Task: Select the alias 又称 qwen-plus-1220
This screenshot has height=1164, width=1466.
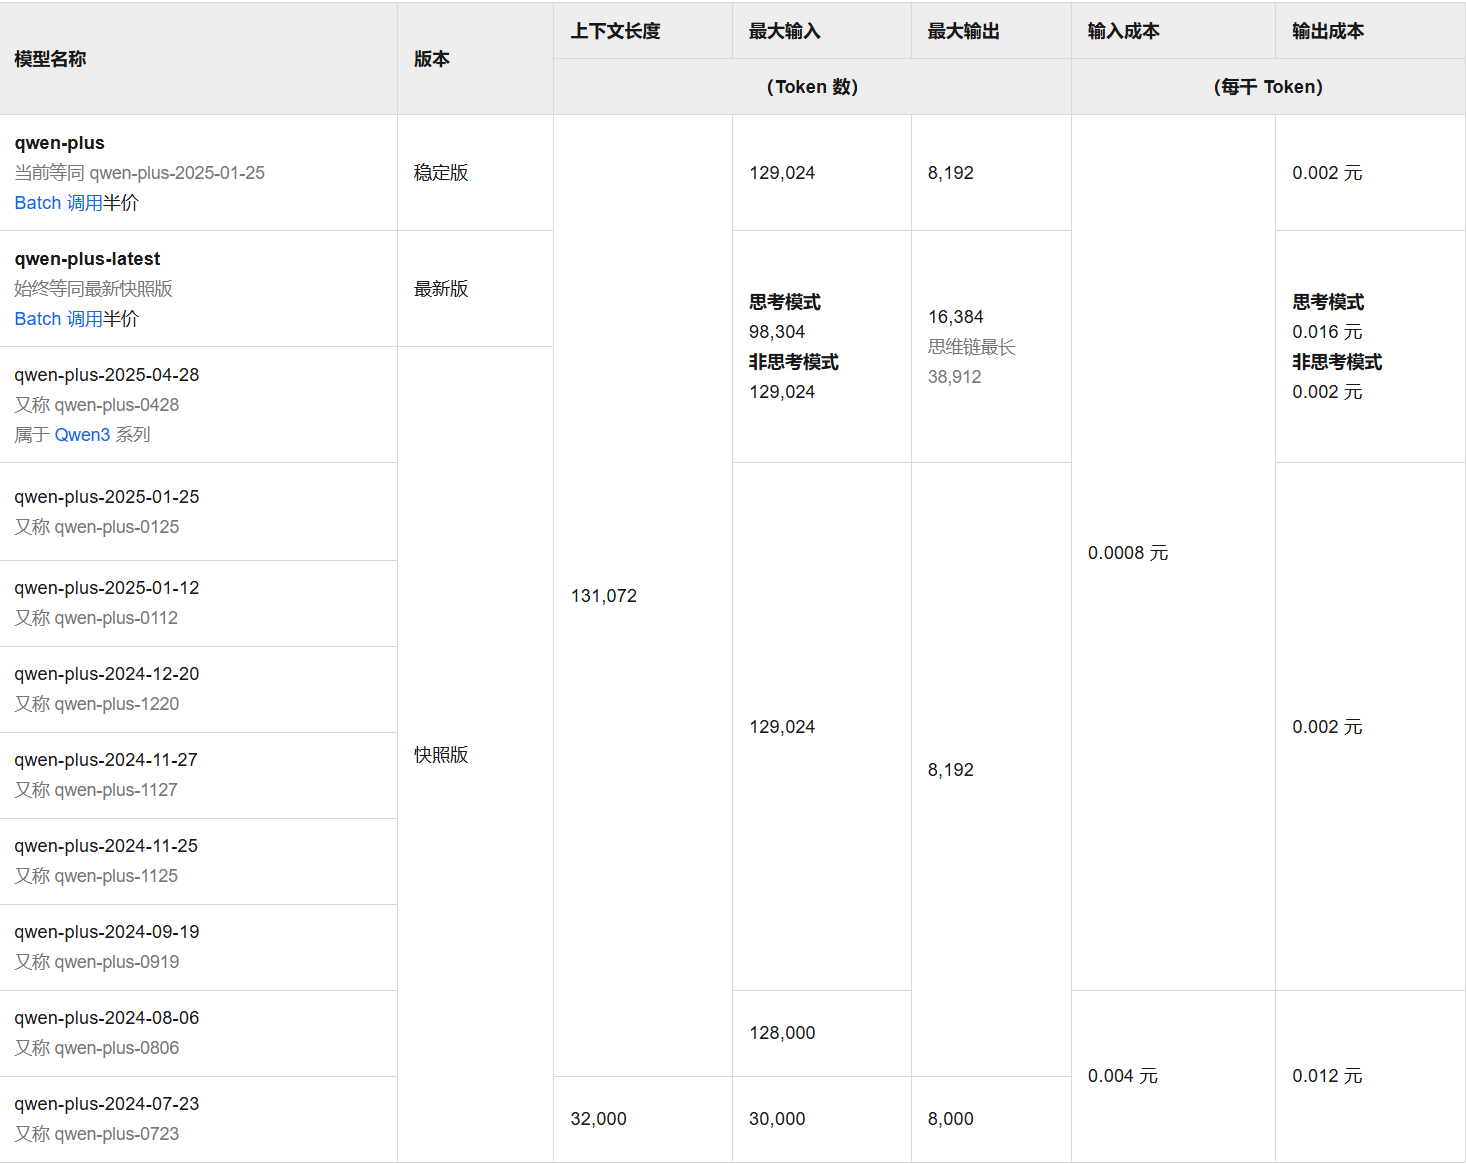Action: coord(97,704)
